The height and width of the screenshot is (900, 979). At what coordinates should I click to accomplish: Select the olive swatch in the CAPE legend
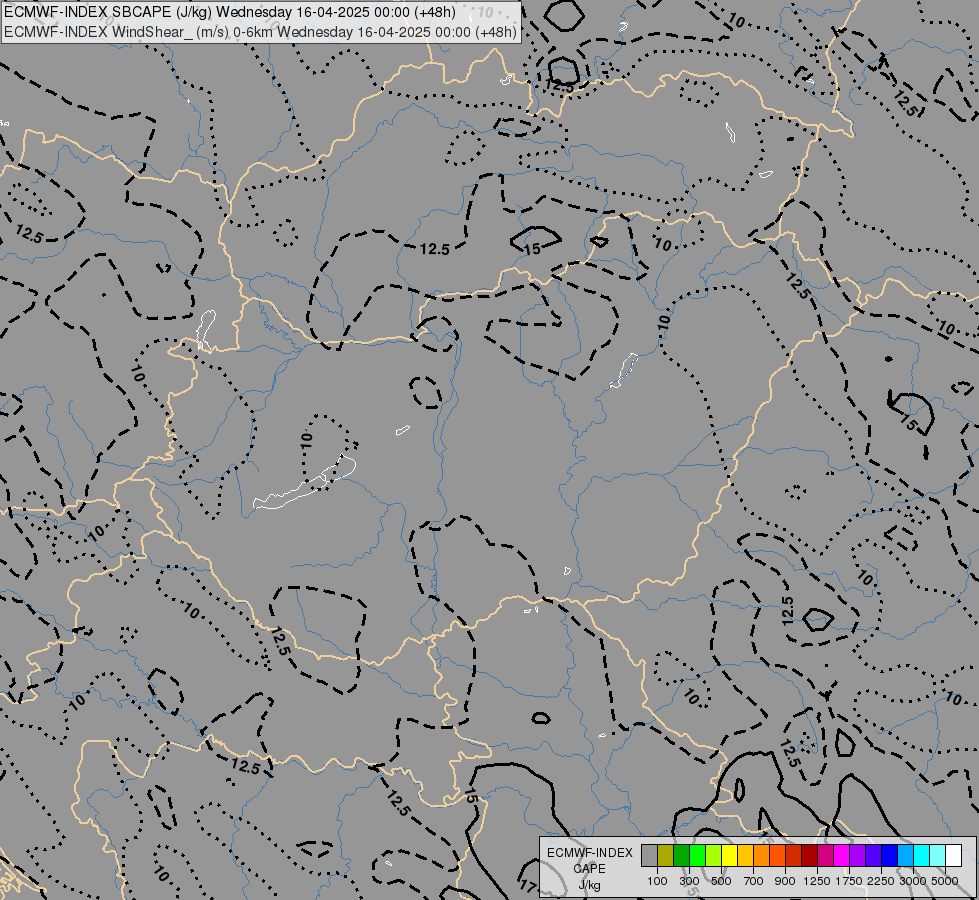pos(666,855)
